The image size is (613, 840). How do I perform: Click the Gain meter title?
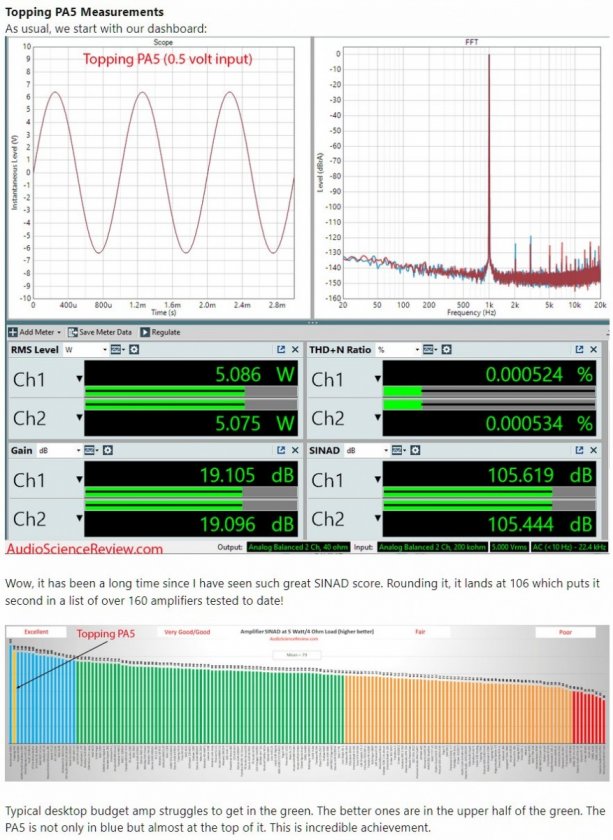tap(21, 451)
